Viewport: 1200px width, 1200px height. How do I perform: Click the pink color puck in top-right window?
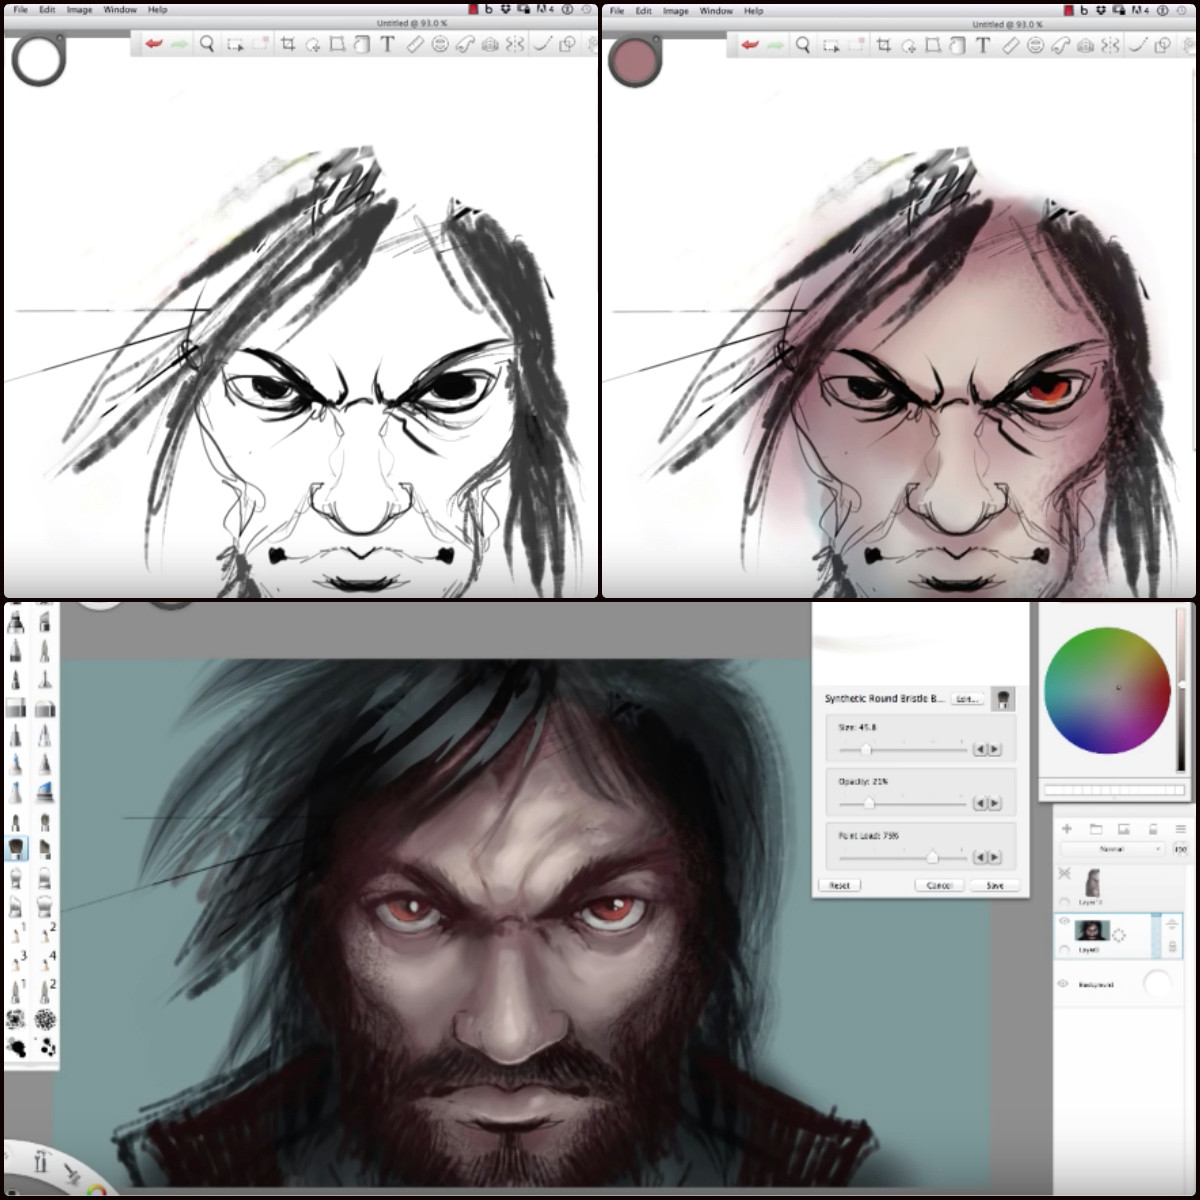[x=634, y=60]
